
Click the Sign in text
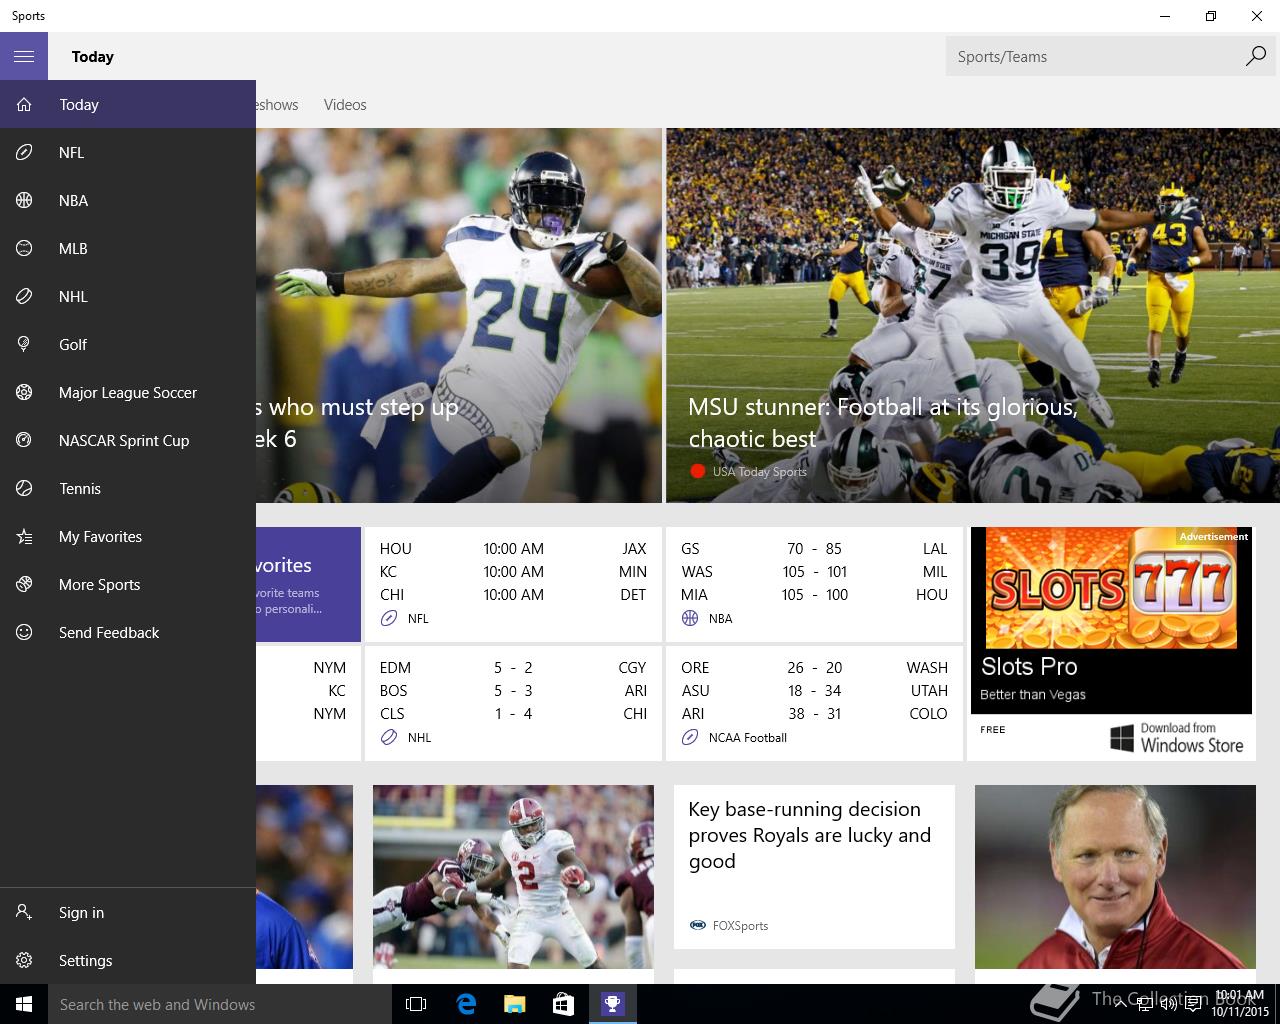(81, 913)
